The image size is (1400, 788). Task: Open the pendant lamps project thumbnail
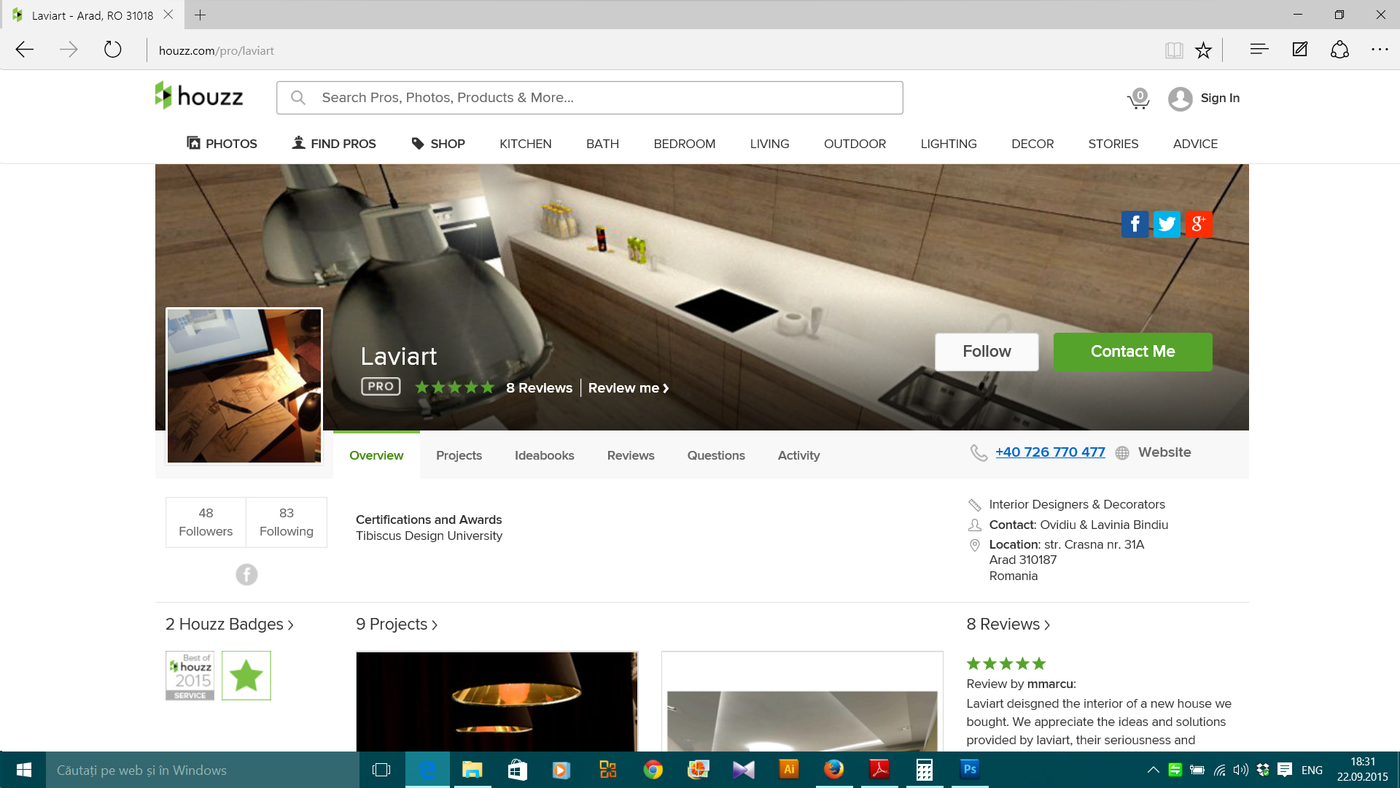496,702
